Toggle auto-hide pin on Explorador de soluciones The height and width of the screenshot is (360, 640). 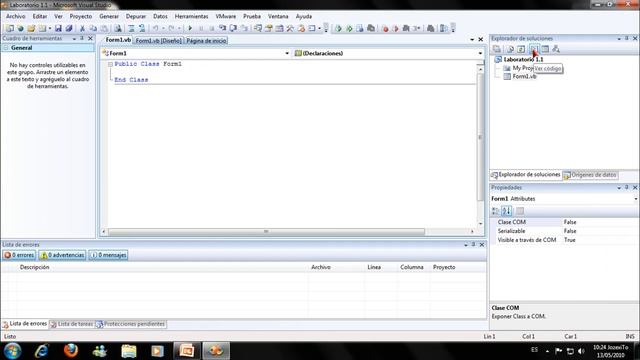point(627,38)
